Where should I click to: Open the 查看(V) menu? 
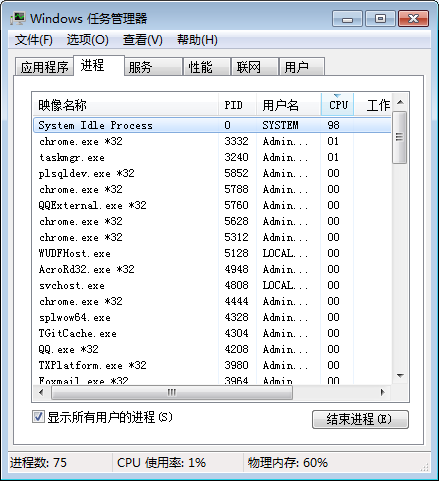(143, 40)
